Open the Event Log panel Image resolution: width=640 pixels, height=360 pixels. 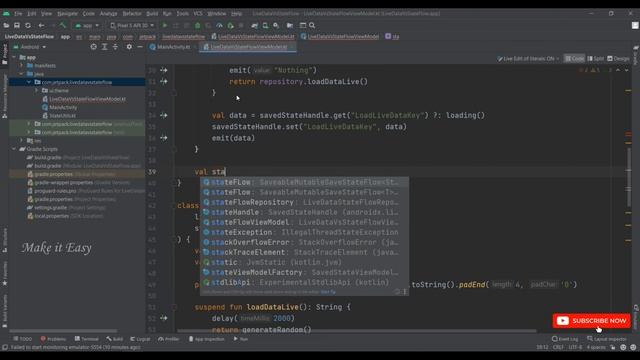pos(565,339)
